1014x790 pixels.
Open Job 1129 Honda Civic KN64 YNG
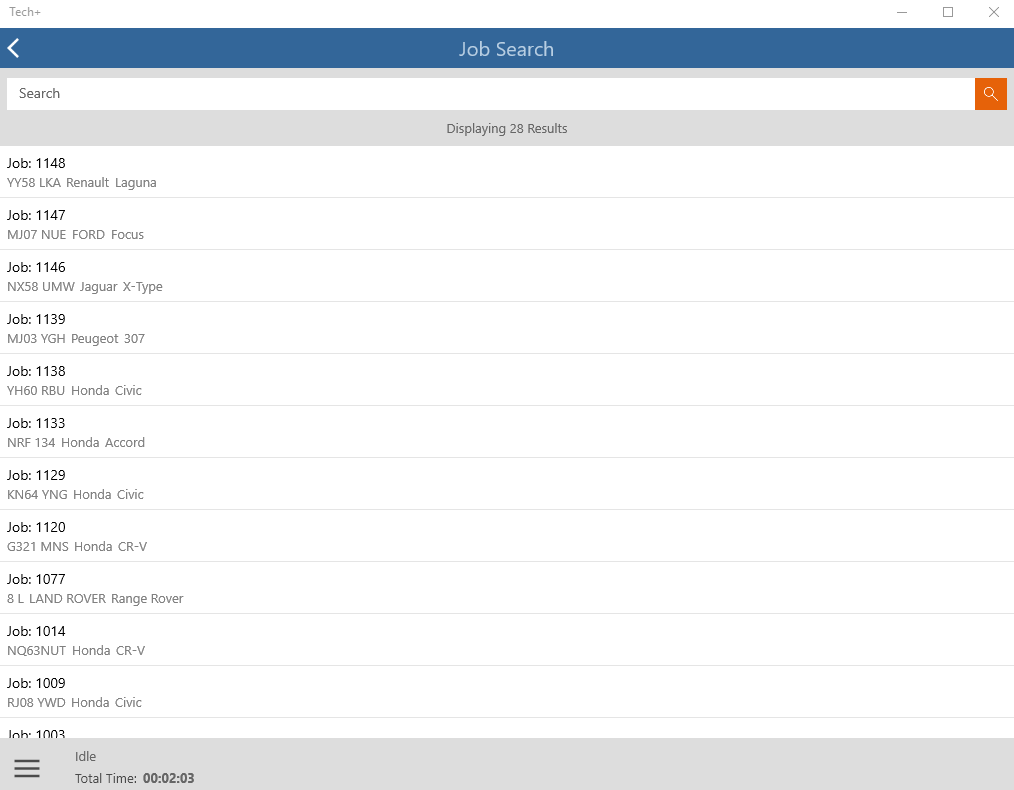pyautogui.click(x=506, y=484)
